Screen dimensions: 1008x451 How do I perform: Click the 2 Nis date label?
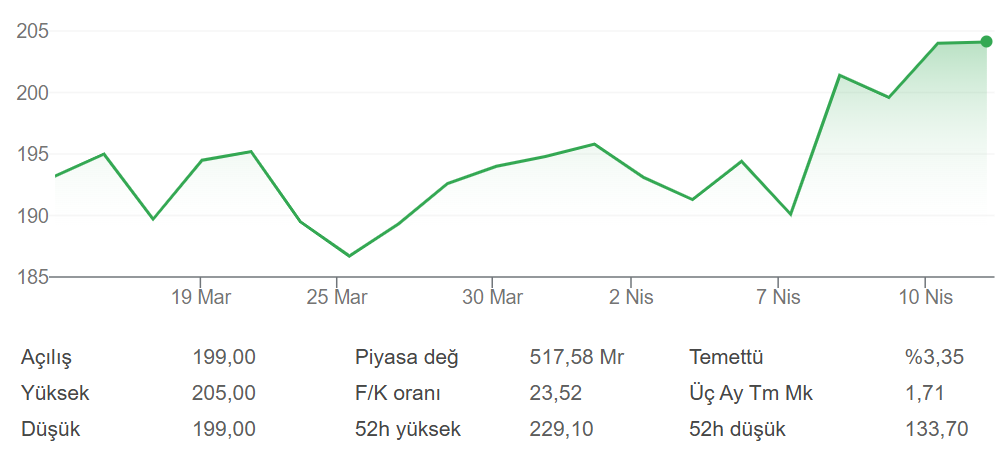(x=632, y=297)
